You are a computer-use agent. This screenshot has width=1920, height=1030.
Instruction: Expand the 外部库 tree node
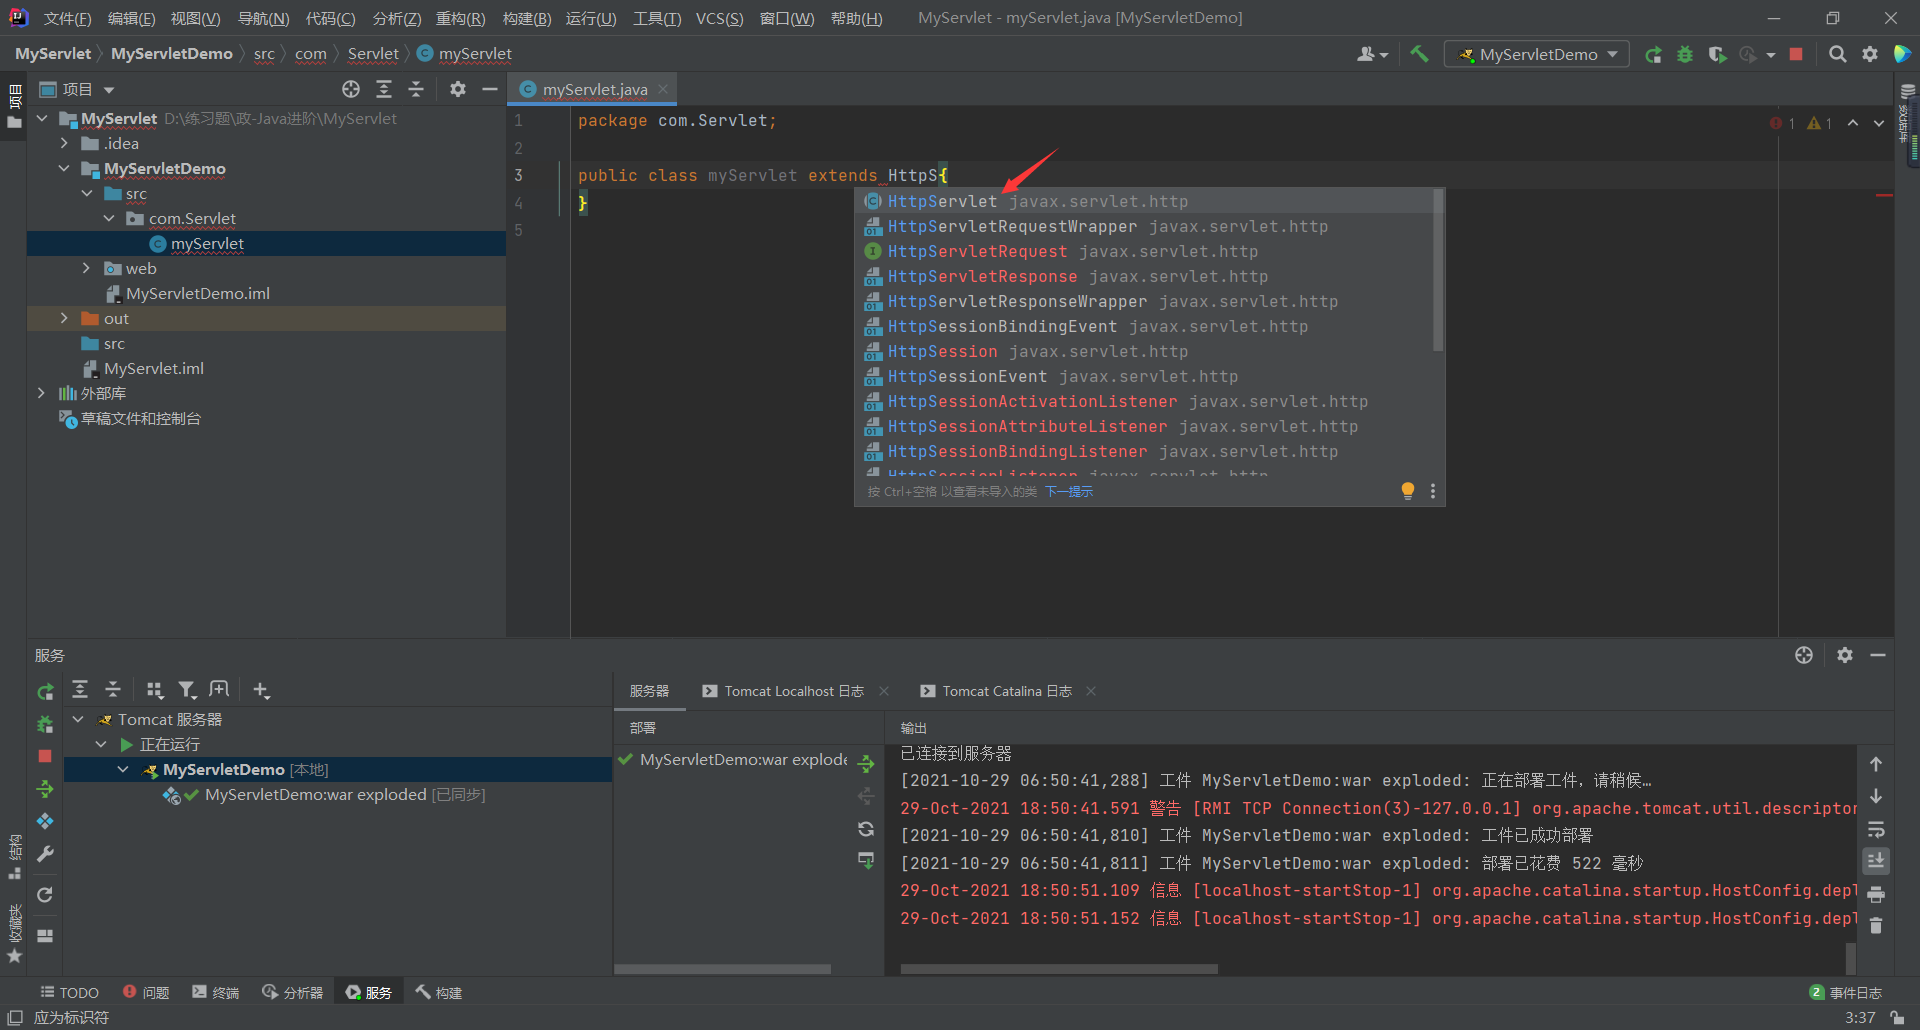(41, 392)
